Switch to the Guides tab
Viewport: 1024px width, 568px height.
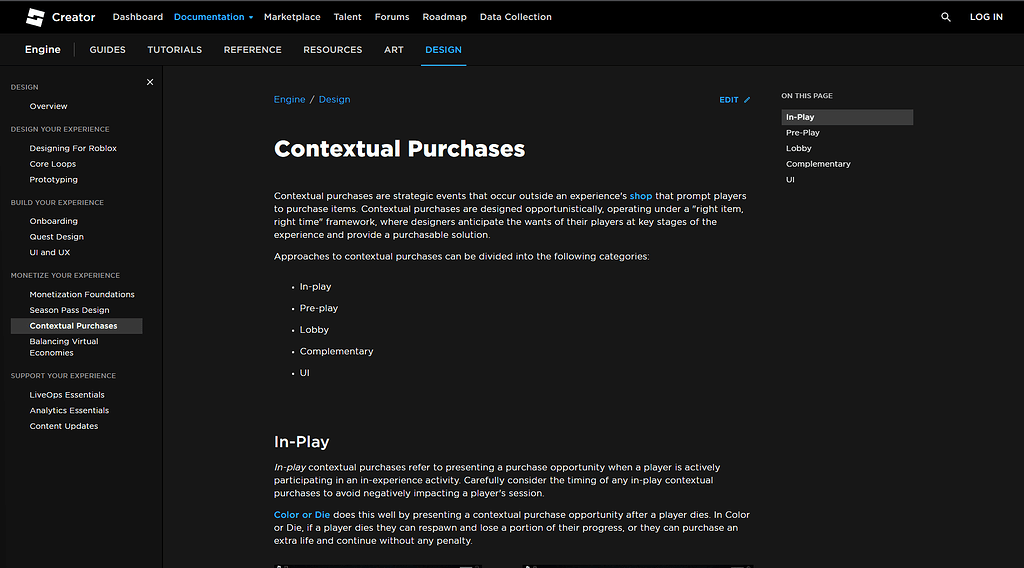(x=107, y=50)
